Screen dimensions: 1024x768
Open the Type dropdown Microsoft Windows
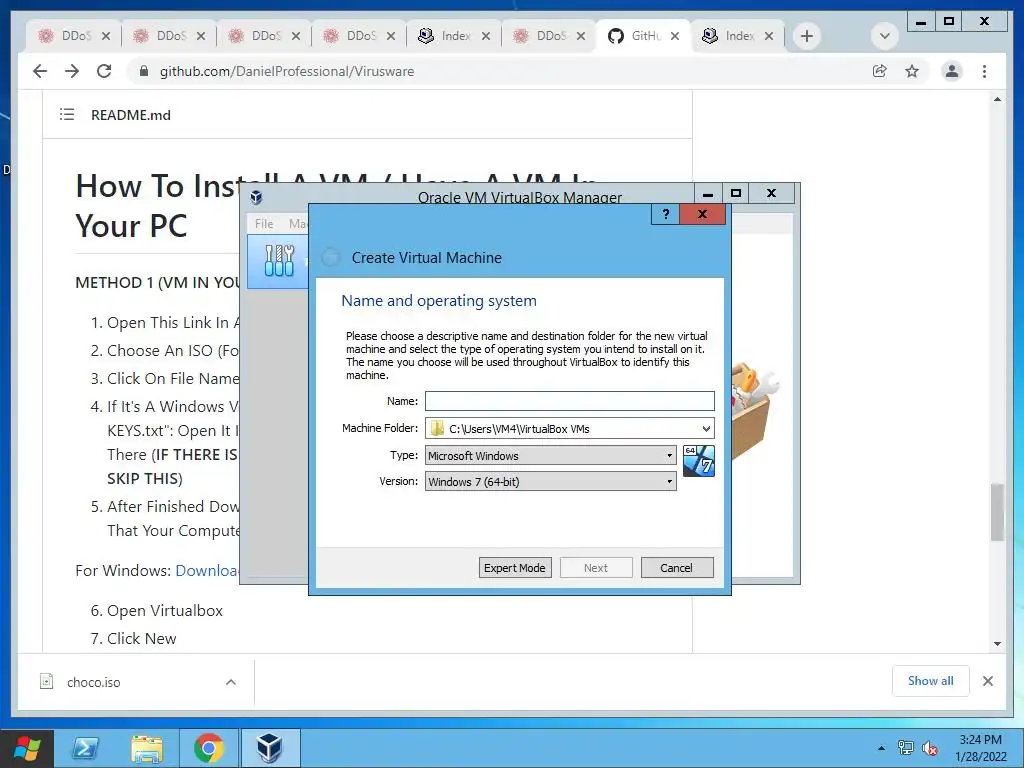click(551, 455)
